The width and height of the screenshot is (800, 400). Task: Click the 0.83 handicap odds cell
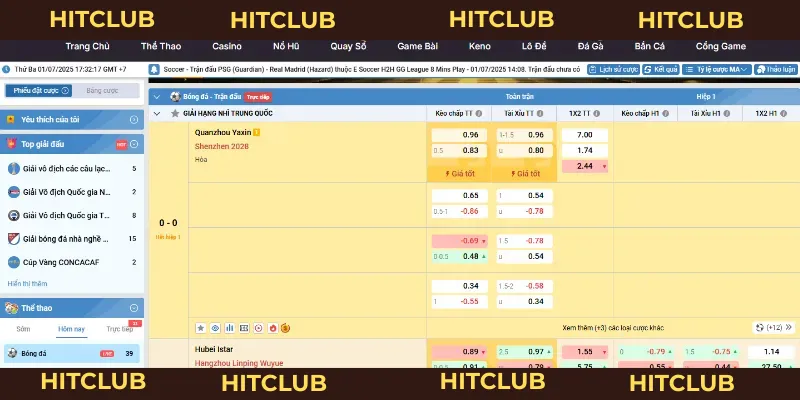tap(459, 151)
